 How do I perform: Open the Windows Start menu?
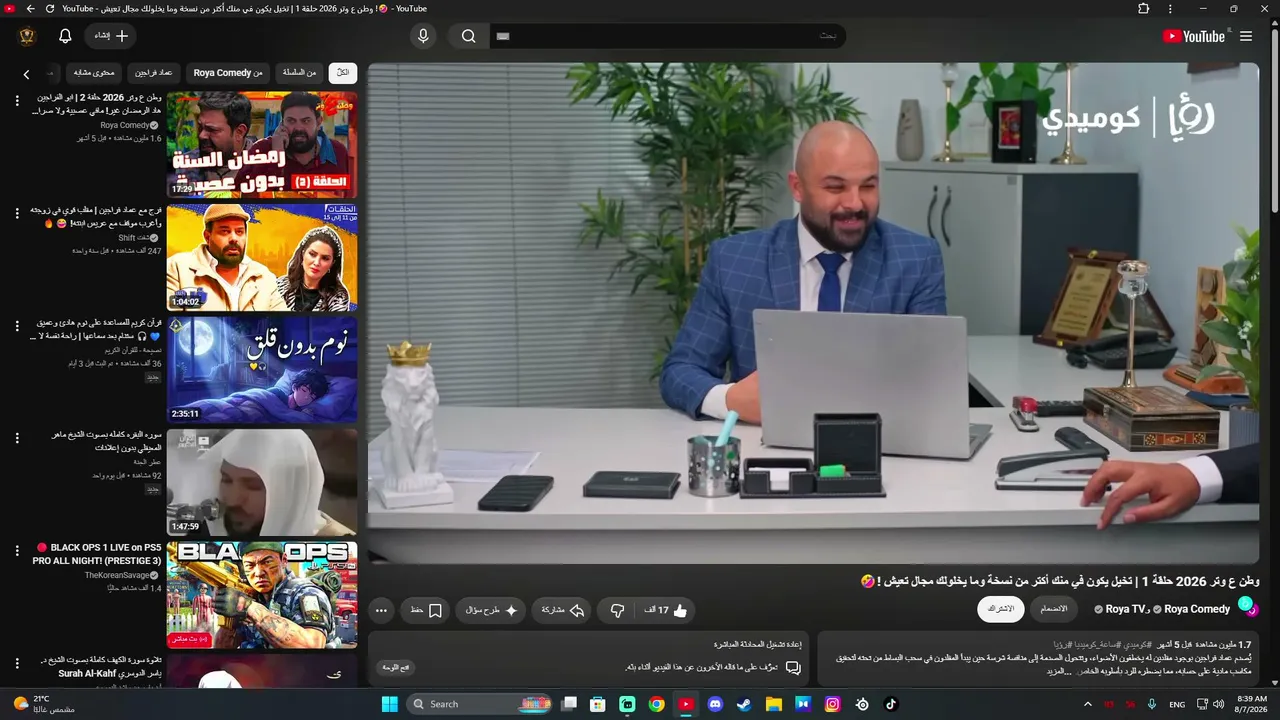(x=390, y=704)
